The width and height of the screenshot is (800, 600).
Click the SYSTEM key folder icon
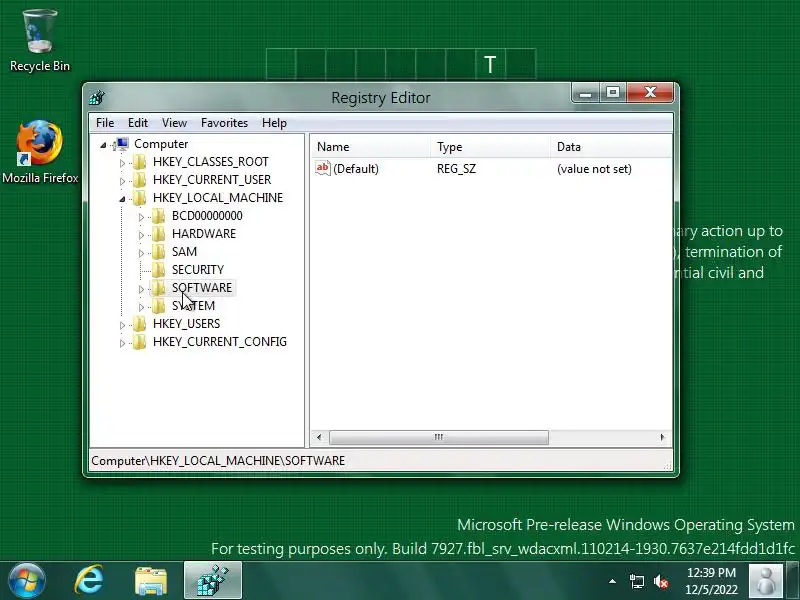click(158, 306)
